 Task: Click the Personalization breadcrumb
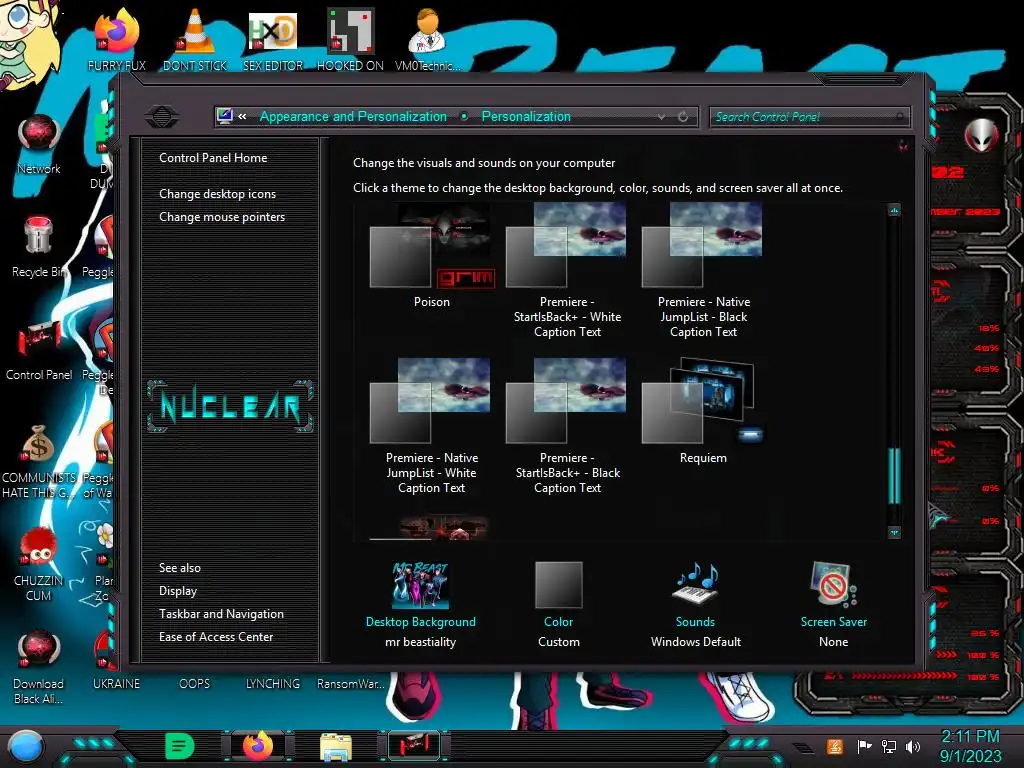click(x=526, y=117)
